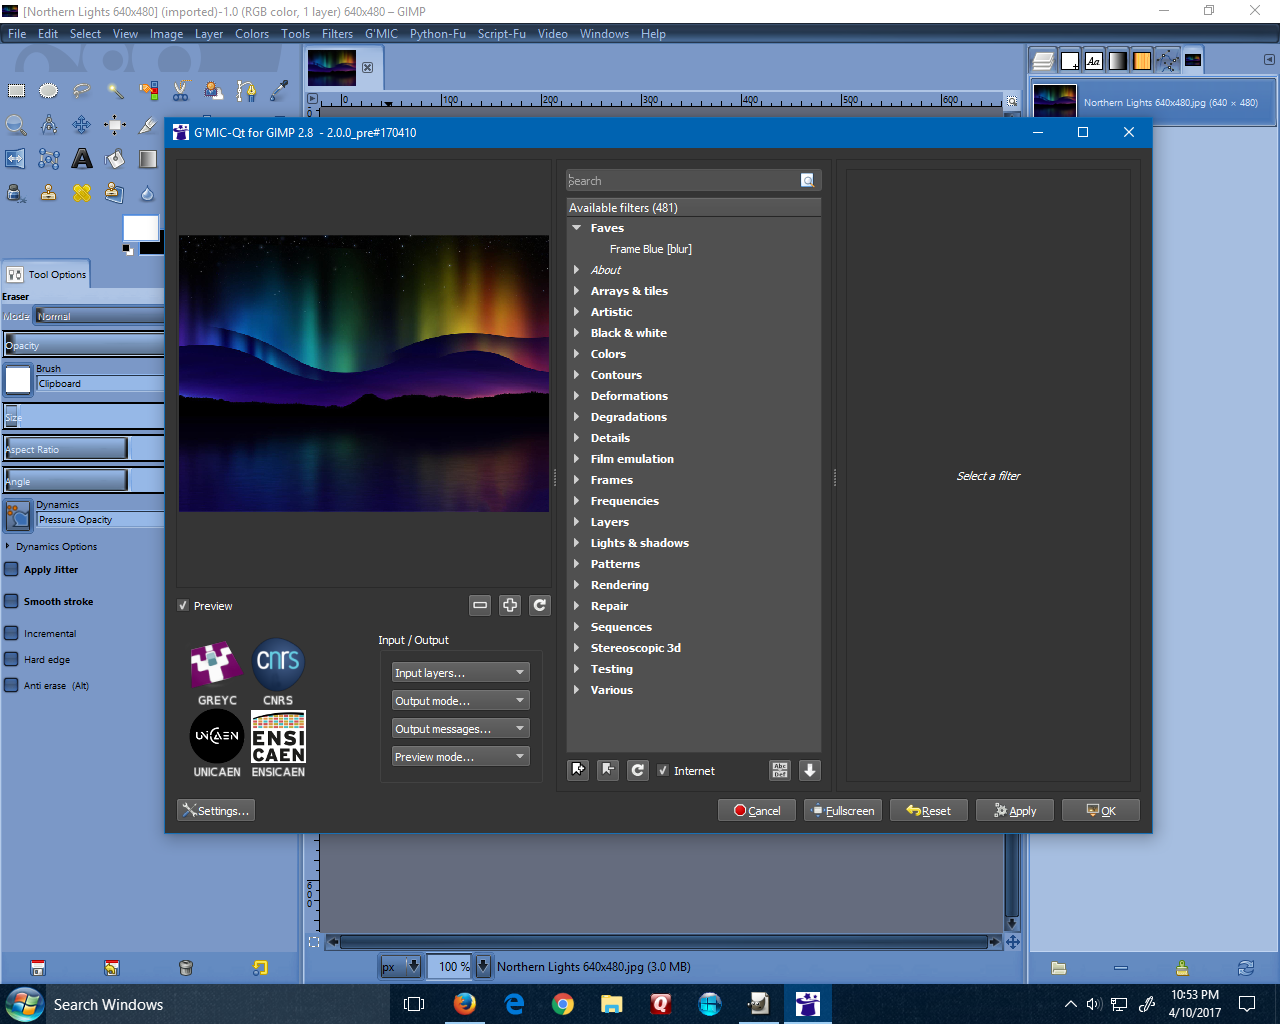Click the Cancel button in G'MIC dialog
Image resolution: width=1280 pixels, height=1024 pixels.
[x=757, y=810]
